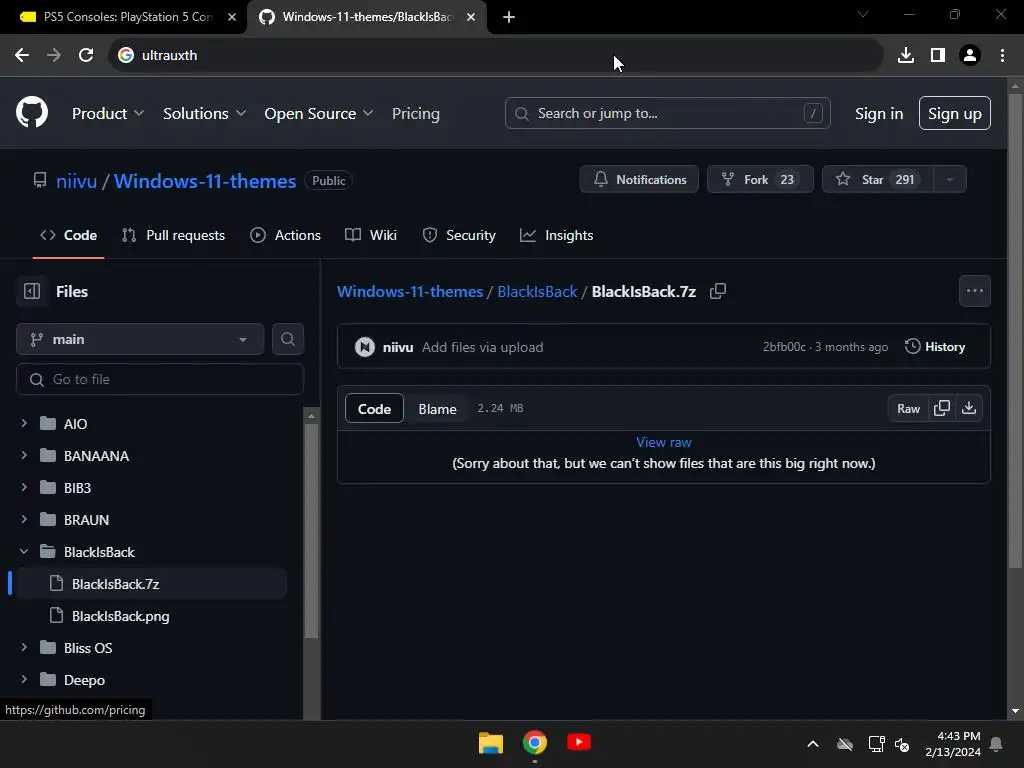This screenshot has width=1024, height=768.
Task: Go back with browser back arrow
Action: [x=22, y=56]
